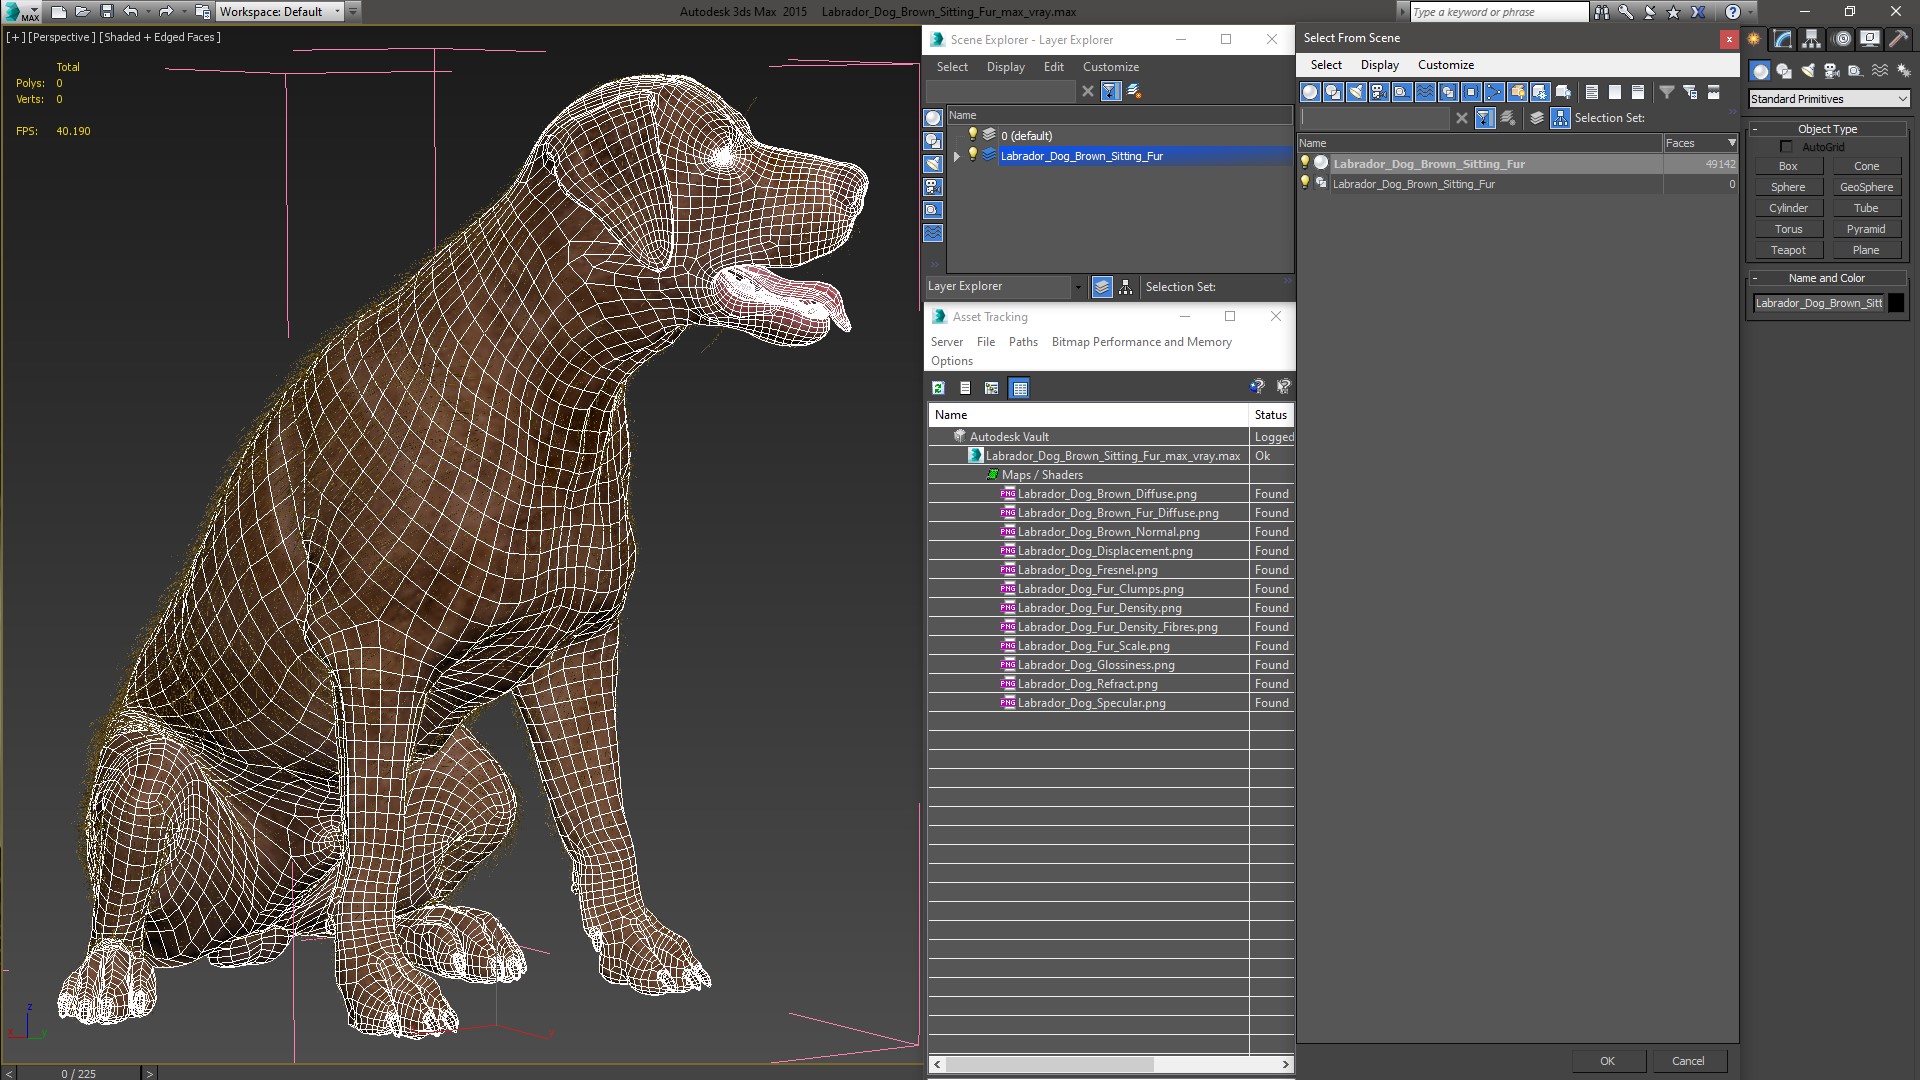Expand the Labrador_Dog_Brown_Sitting_Fur layer

tap(957, 156)
